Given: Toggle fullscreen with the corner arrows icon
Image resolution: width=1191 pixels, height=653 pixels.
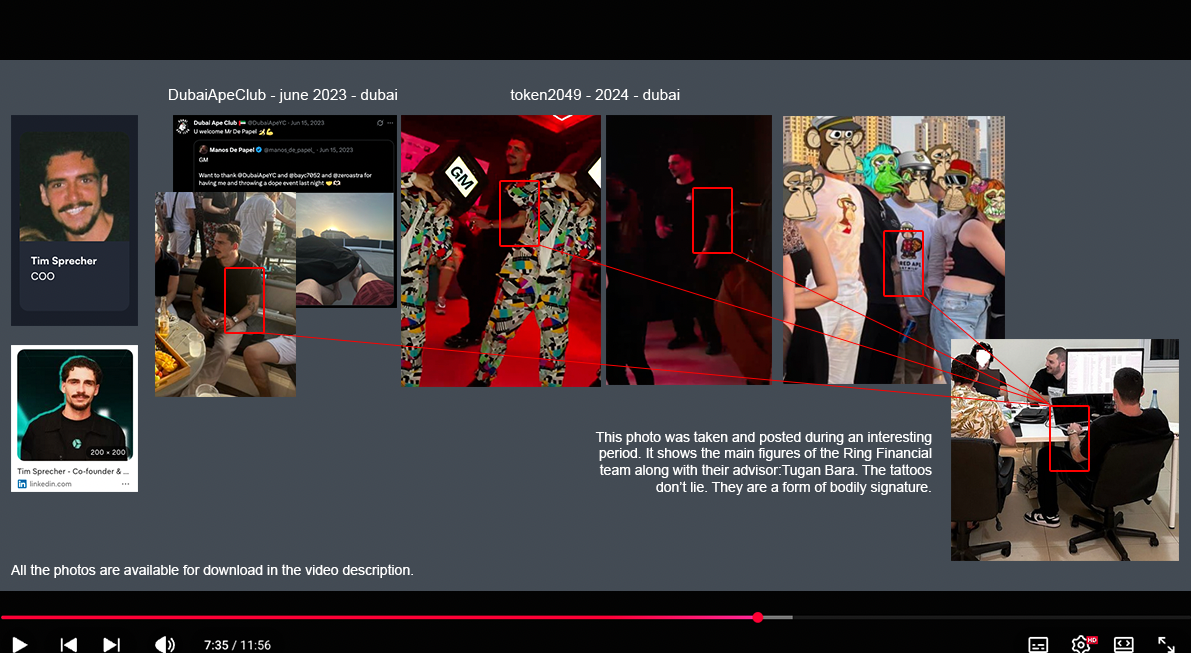Looking at the screenshot, I should tap(1166, 645).
